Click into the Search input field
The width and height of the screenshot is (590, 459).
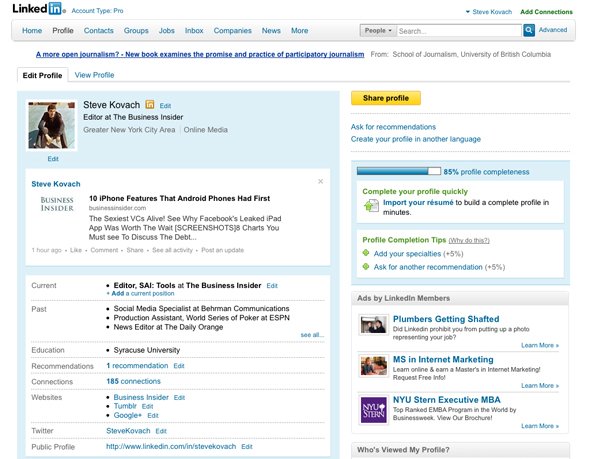point(459,31)
